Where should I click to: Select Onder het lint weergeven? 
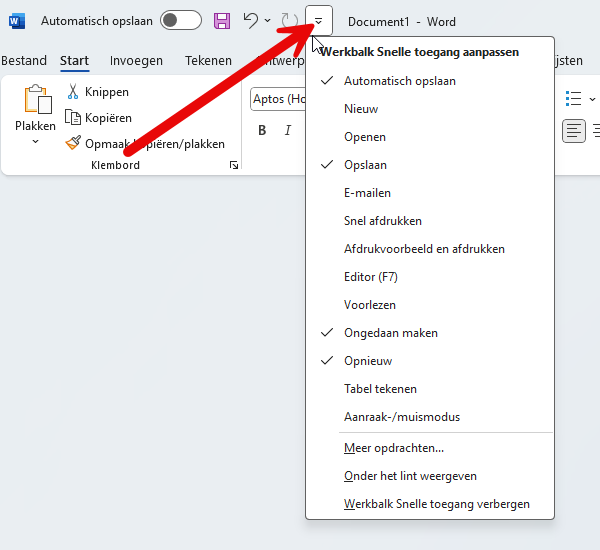coord(410,476)
